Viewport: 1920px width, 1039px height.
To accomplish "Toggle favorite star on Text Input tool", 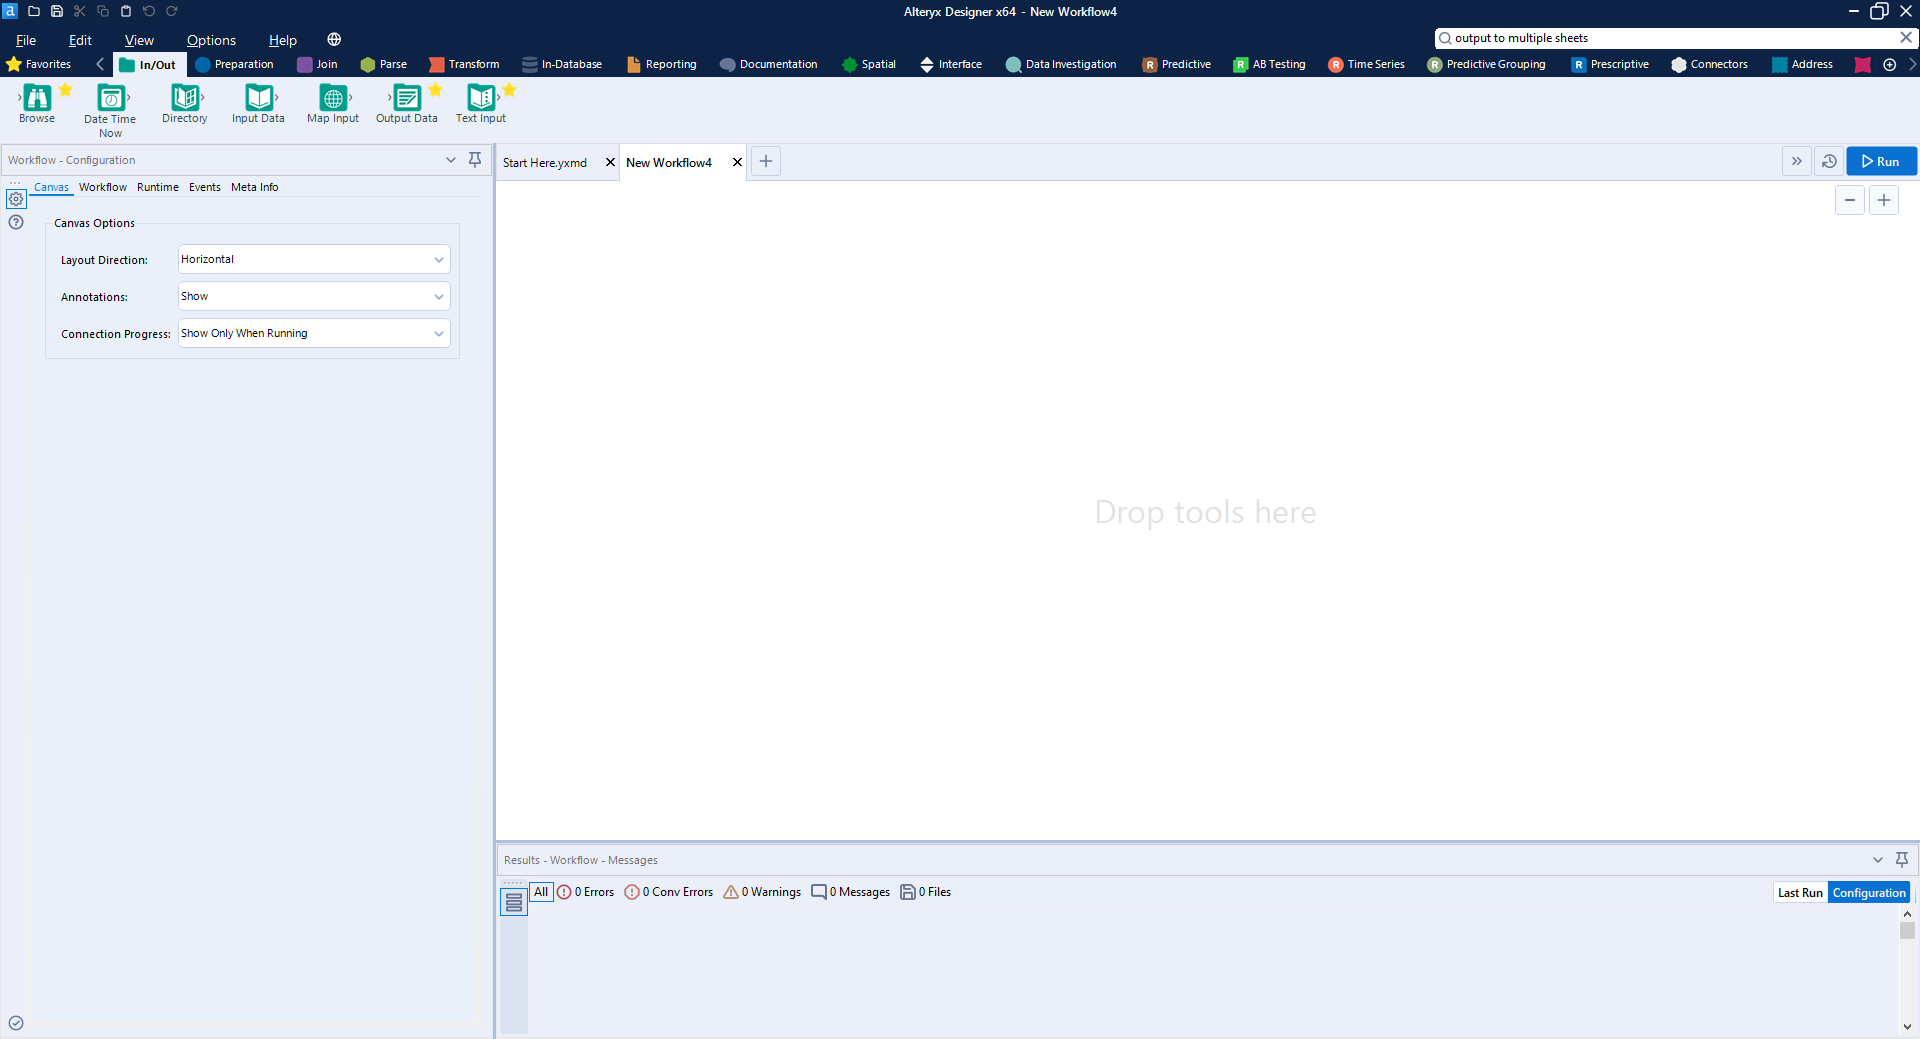I will [x=510, y=90].
